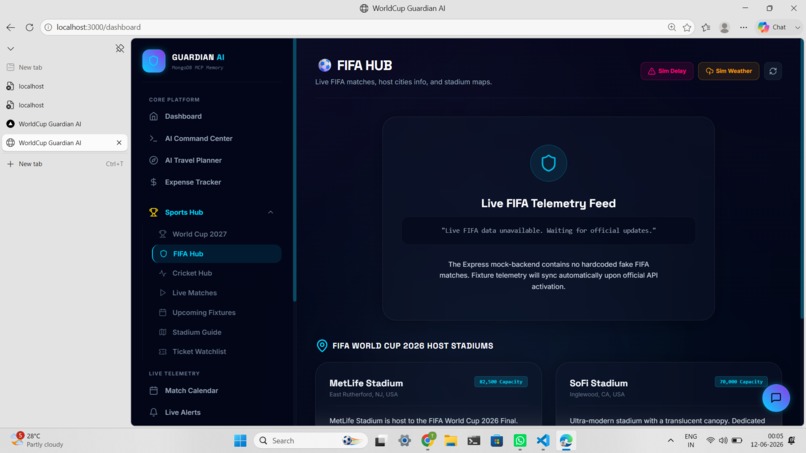Click the shield icon in telemetry card

(x=548, y=164)
